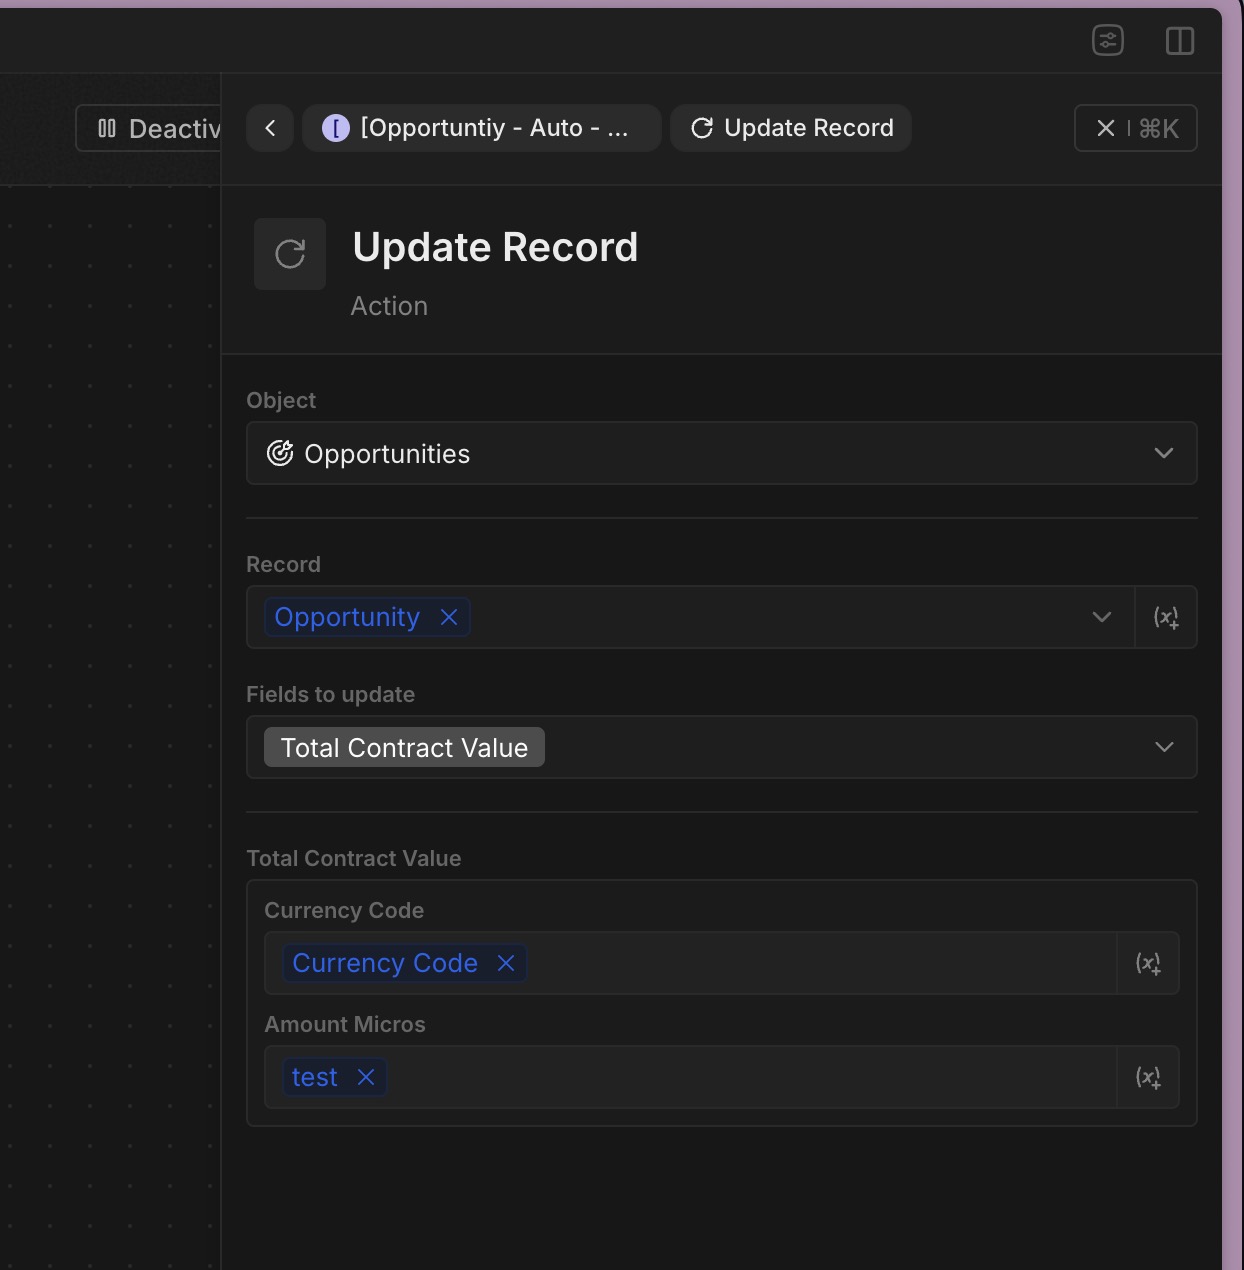Viewport: 1244px width, 1270px height.
Task: Click the Update Record heading title
Action: [495, 247]
